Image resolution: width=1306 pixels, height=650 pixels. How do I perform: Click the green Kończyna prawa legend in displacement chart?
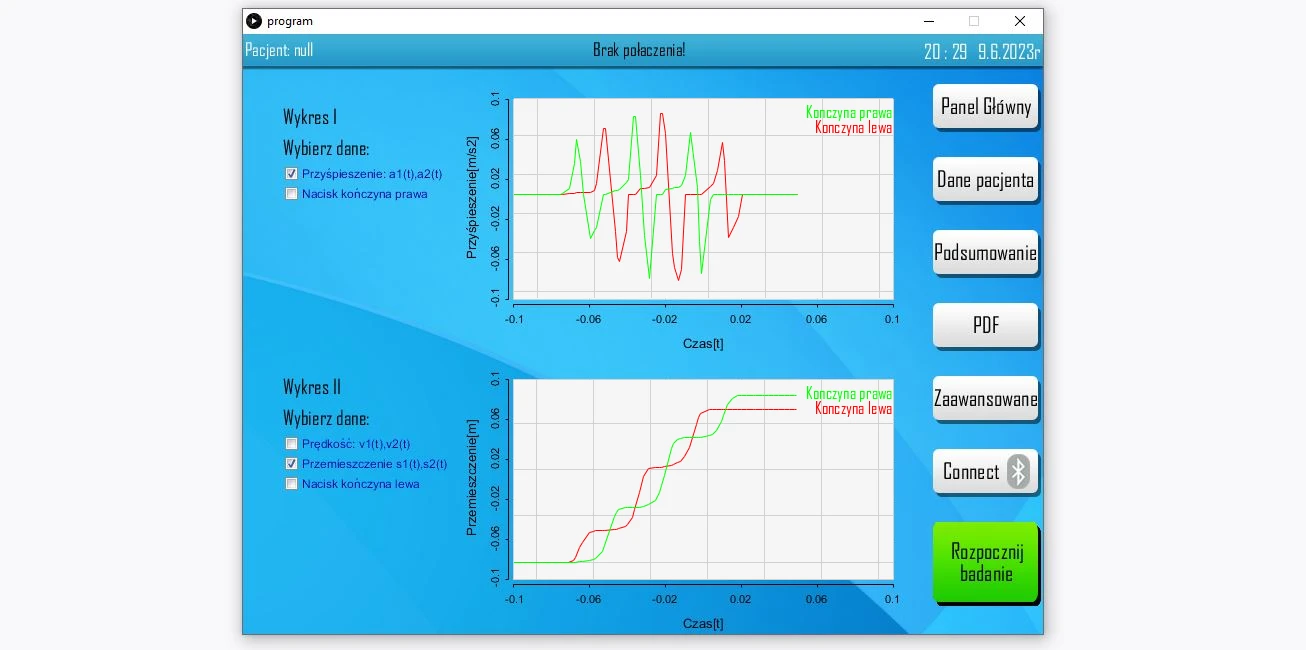[848, 394]
